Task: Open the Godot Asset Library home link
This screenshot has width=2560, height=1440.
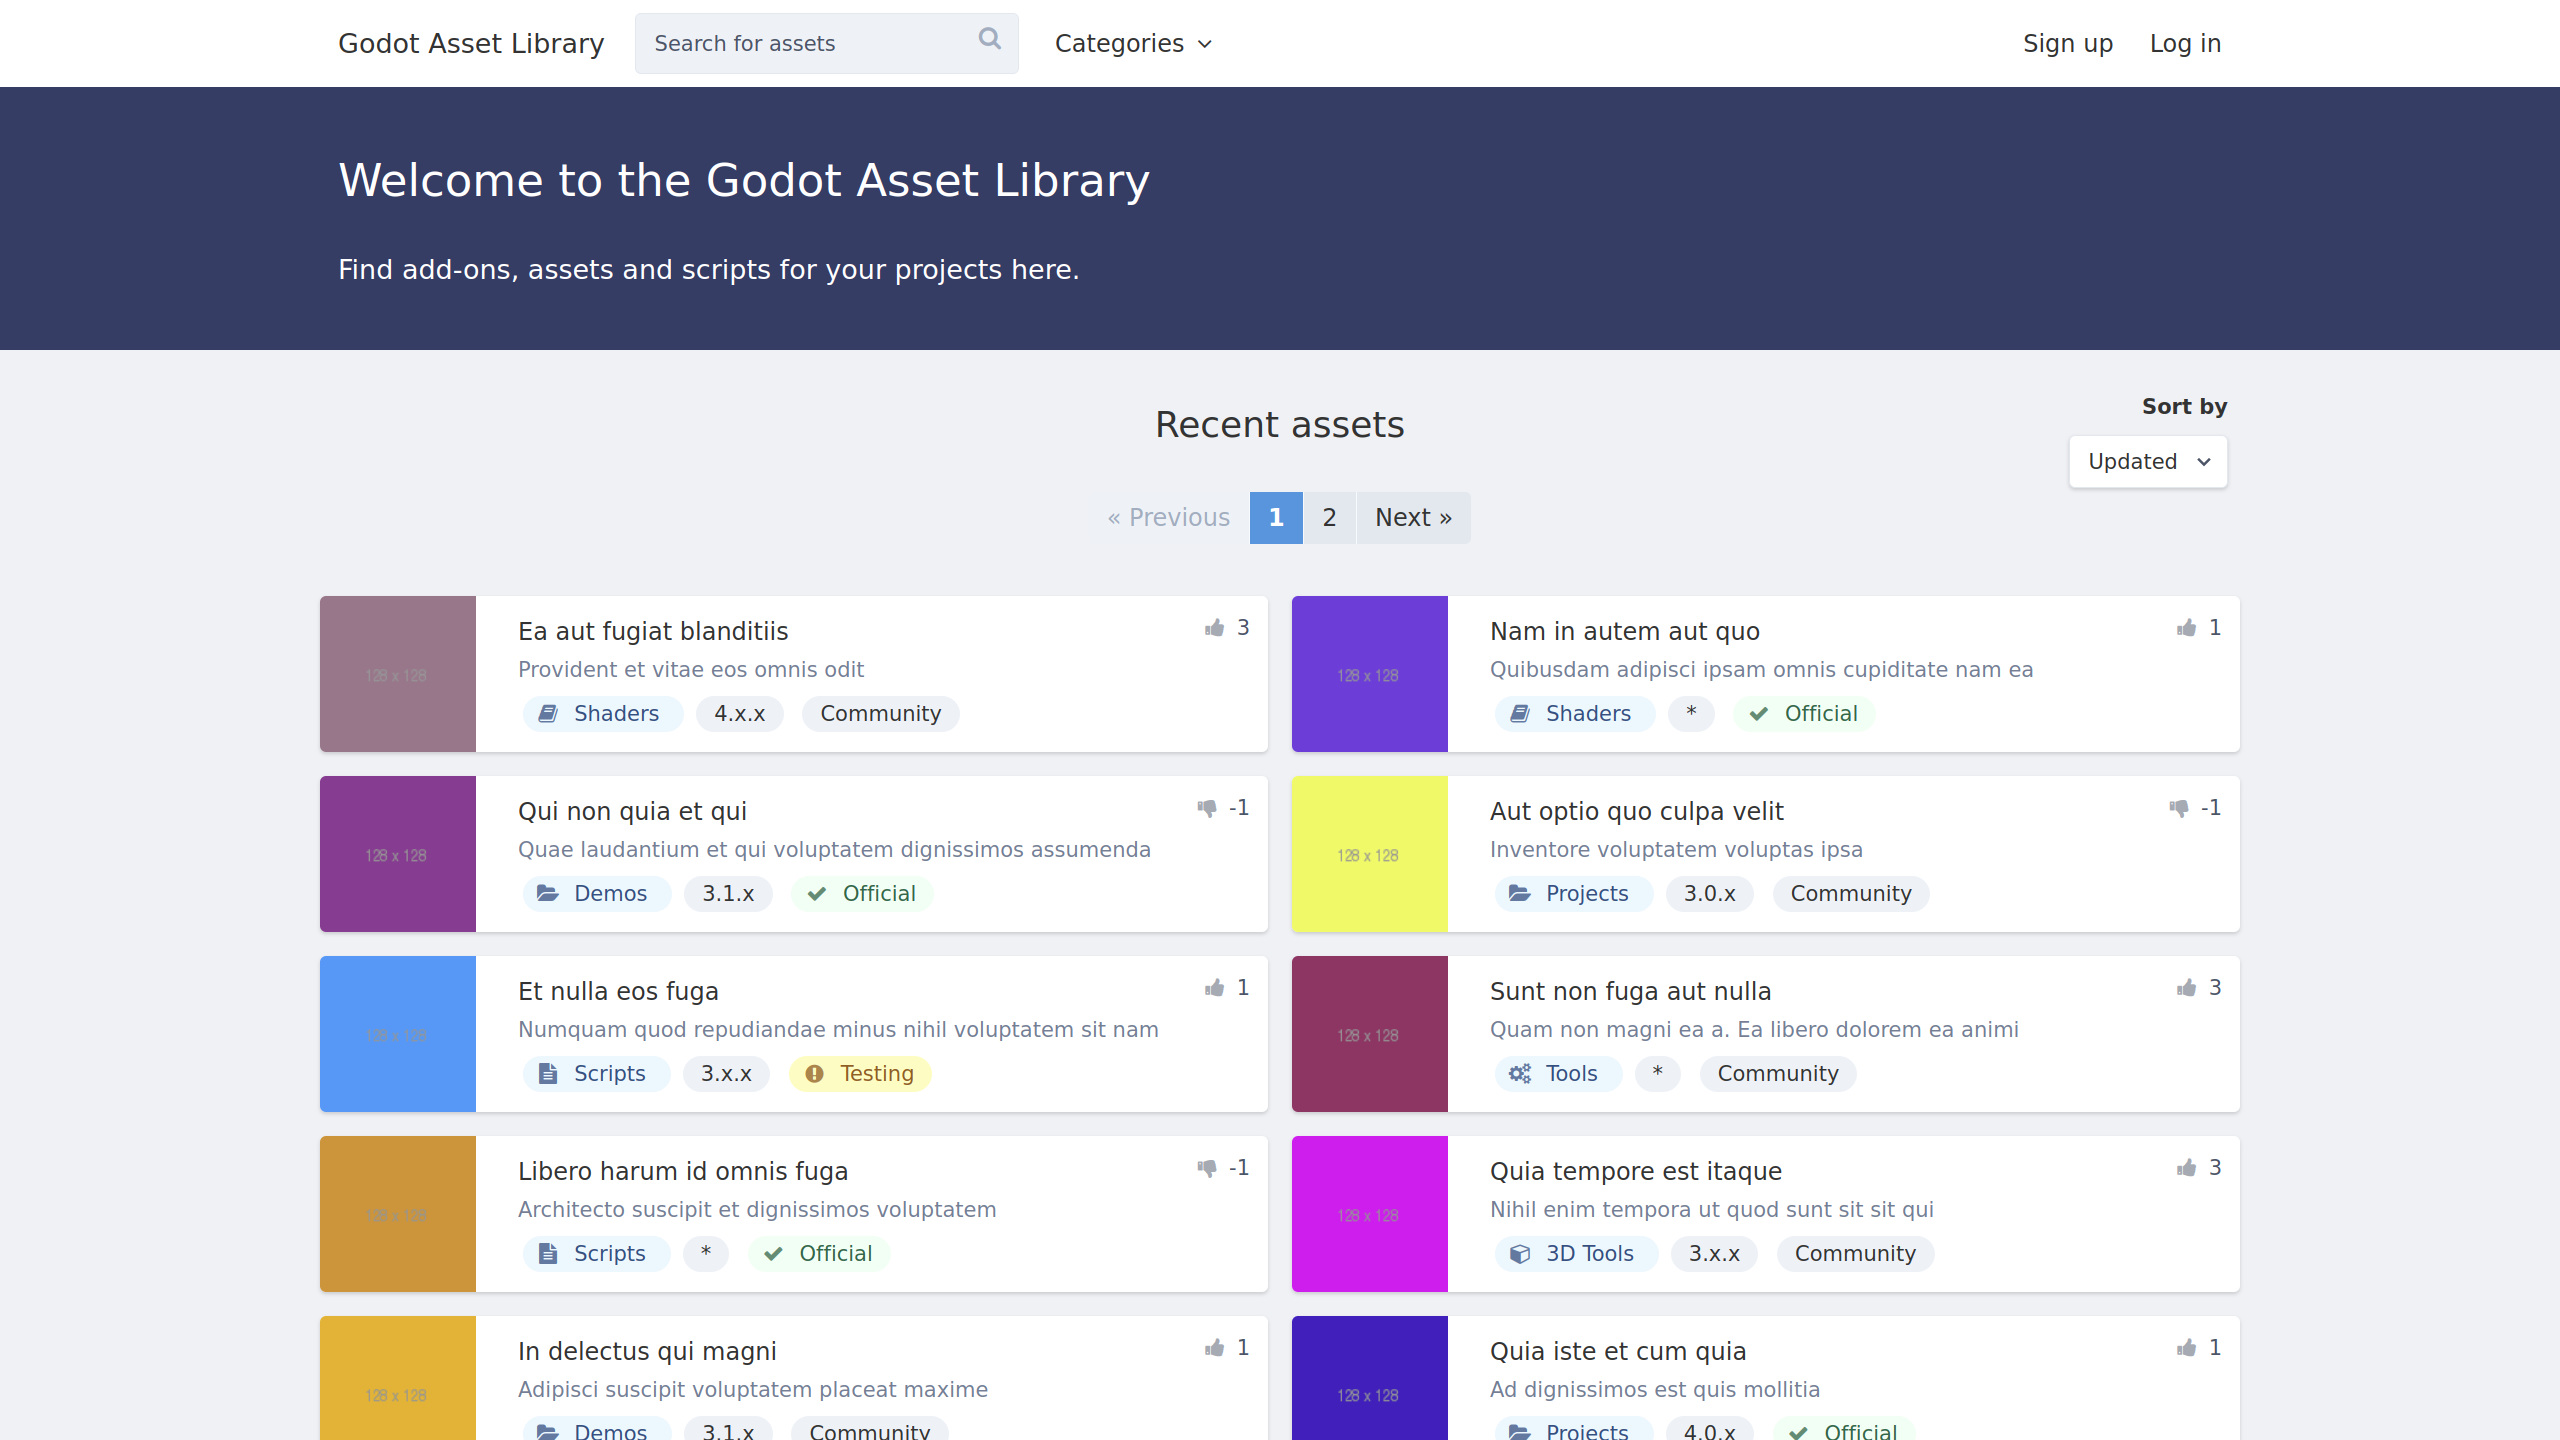Action: pos(471,44)
